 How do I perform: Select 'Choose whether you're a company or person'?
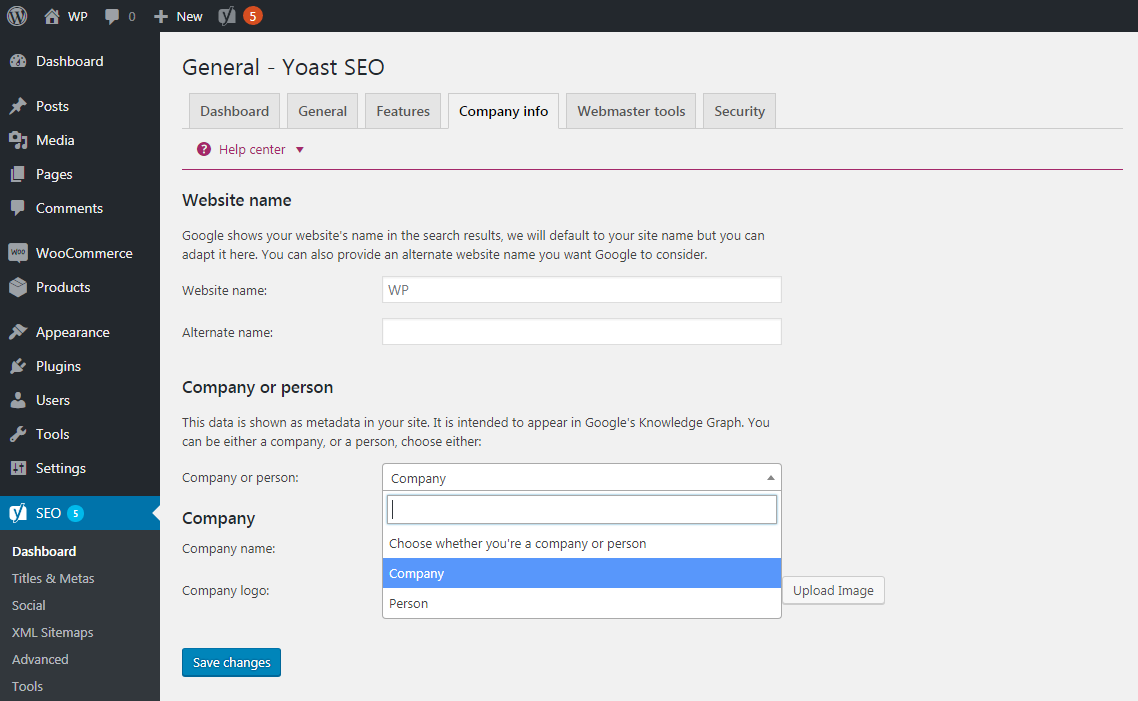coord(581,544)
